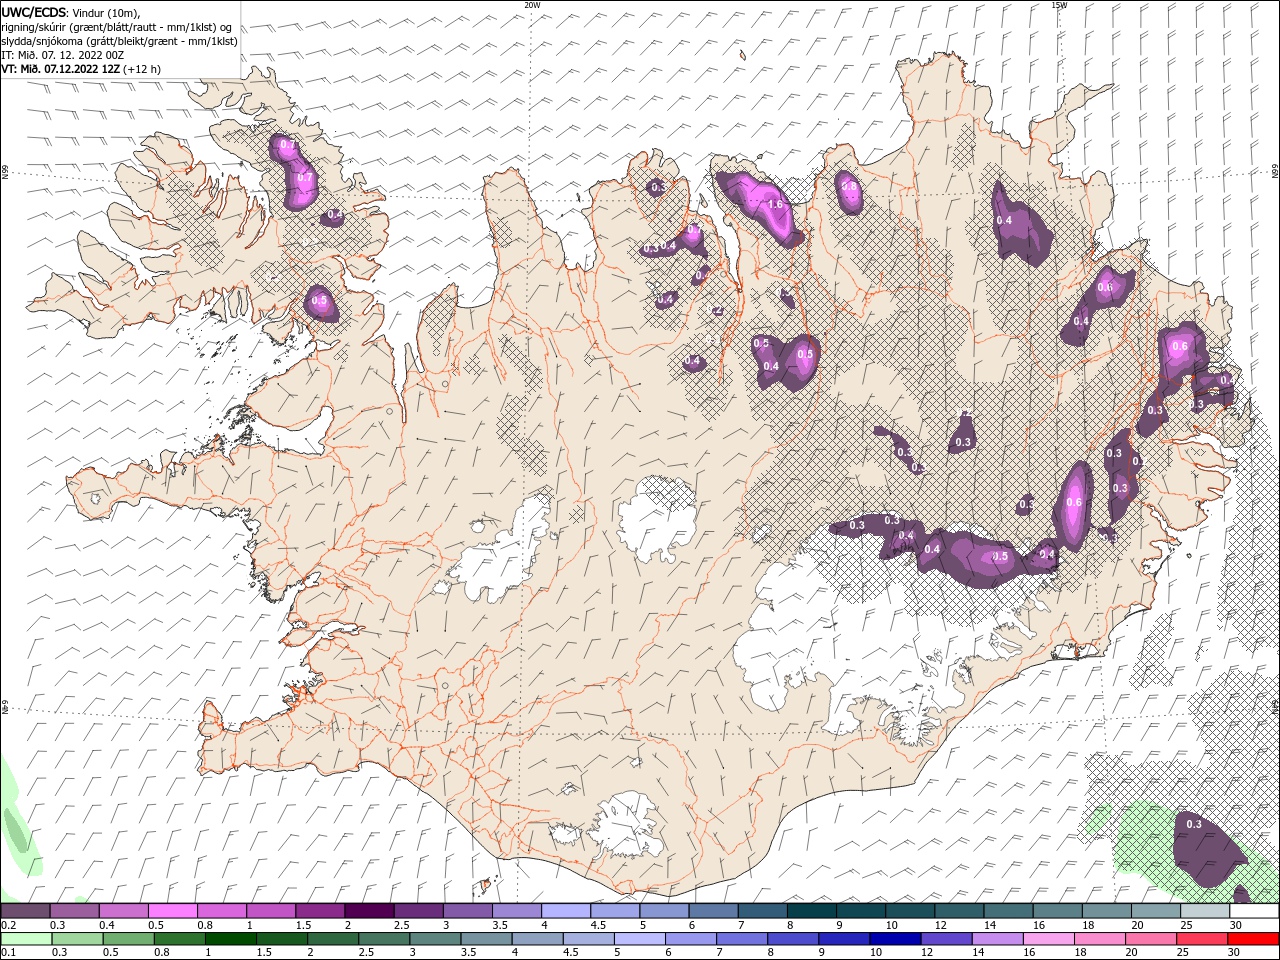Click the white glacier area at the map center

[x=658, y=517]
